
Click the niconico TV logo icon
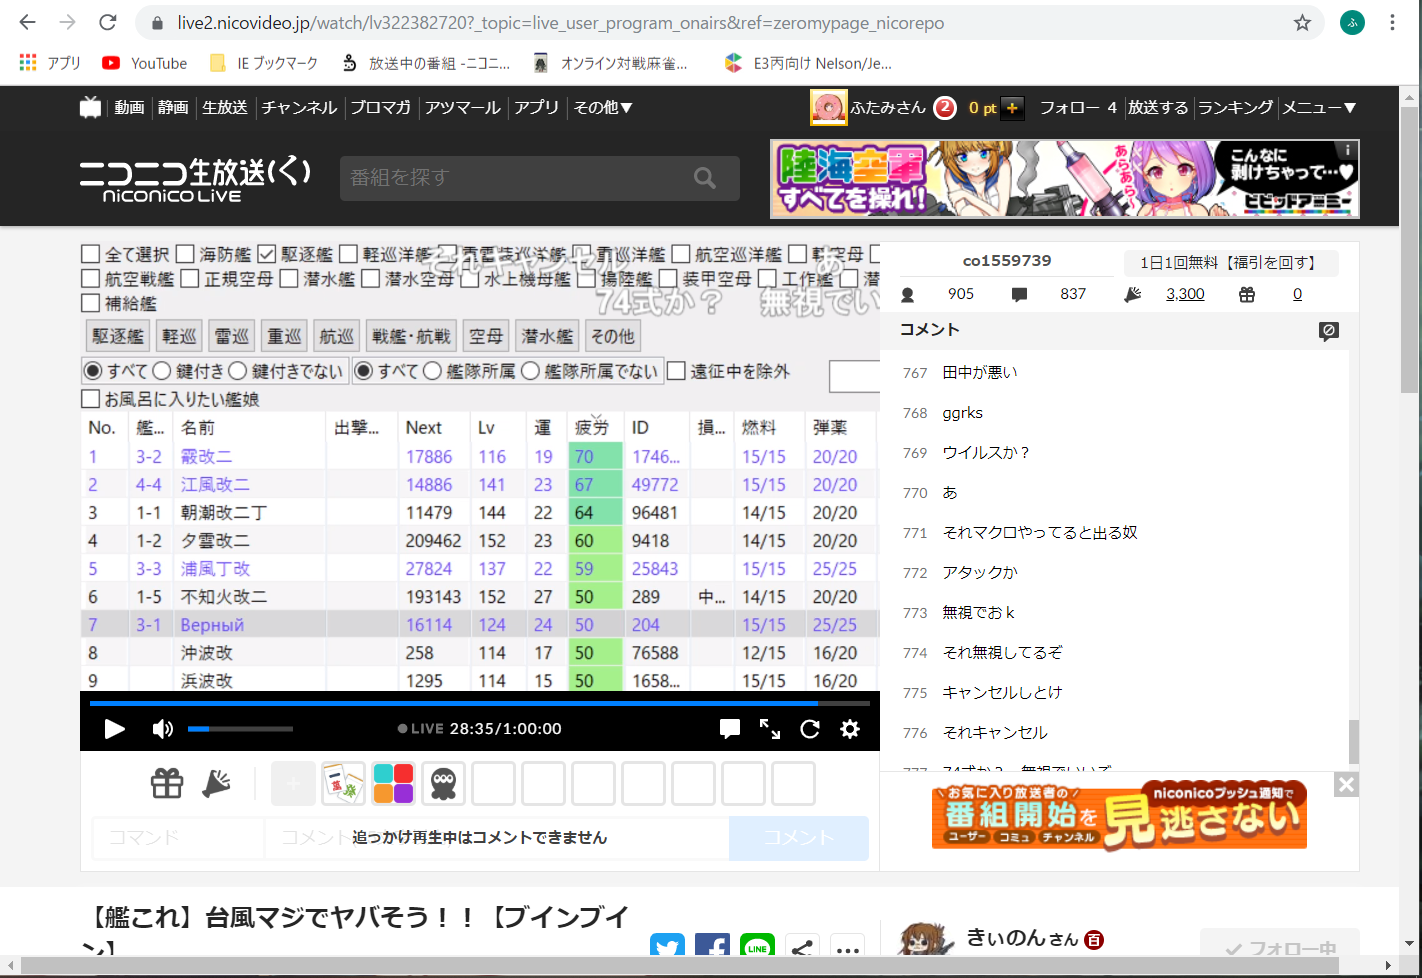pyautogui.click(x=90, y=107)
